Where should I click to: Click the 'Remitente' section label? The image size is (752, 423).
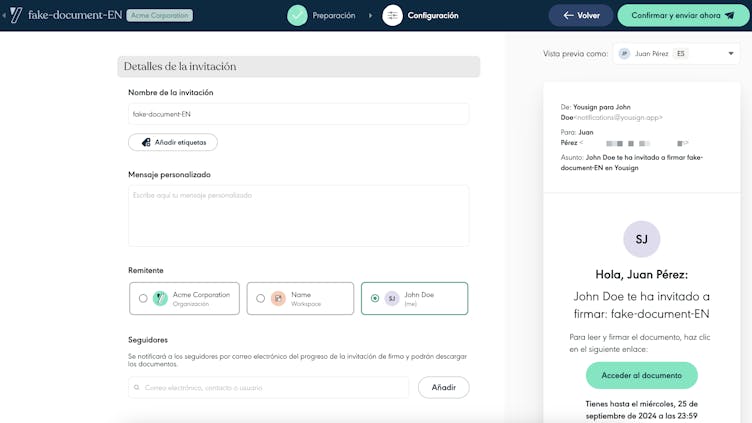(146, 270)
